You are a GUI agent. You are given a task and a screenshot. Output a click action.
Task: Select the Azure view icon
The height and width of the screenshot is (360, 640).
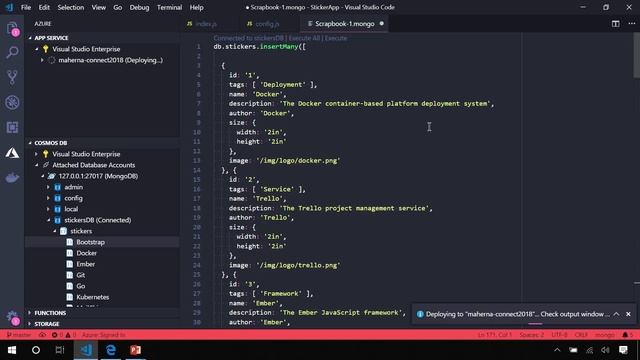[x=12, y=153]
